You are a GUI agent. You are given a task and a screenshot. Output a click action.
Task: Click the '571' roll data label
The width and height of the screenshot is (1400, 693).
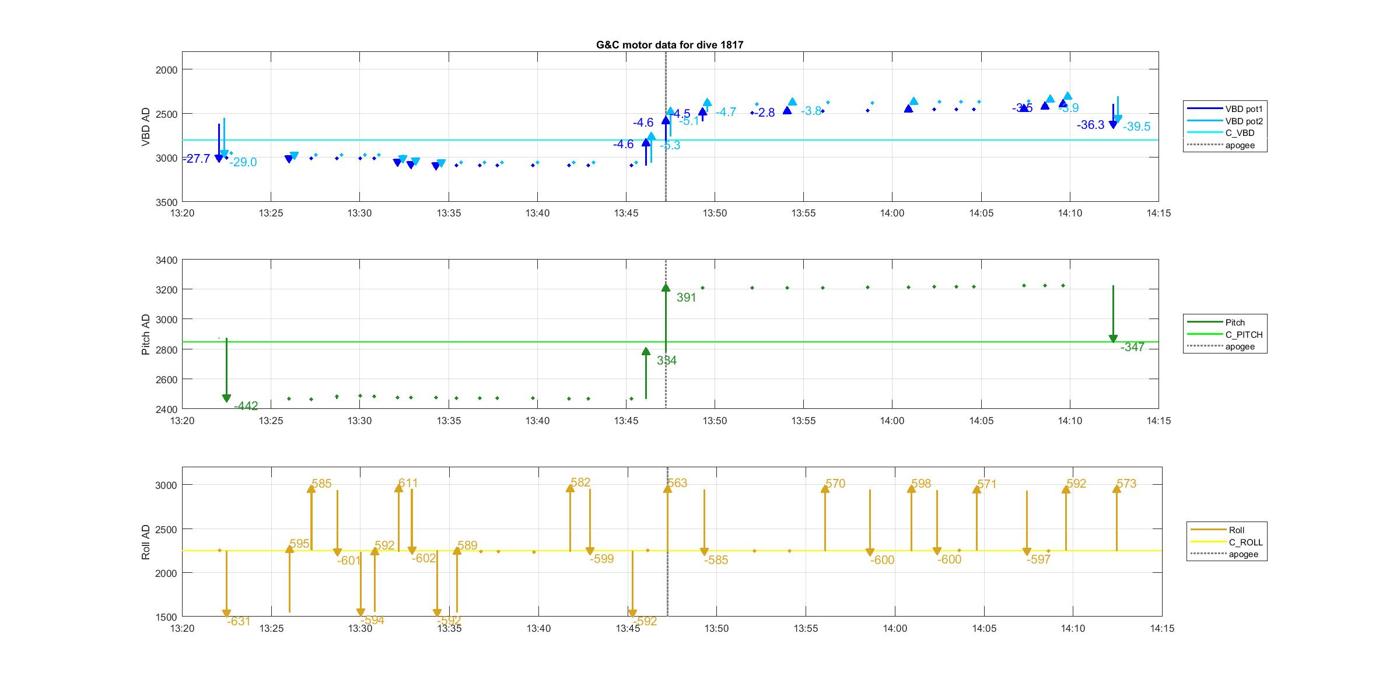coord(987,485)
